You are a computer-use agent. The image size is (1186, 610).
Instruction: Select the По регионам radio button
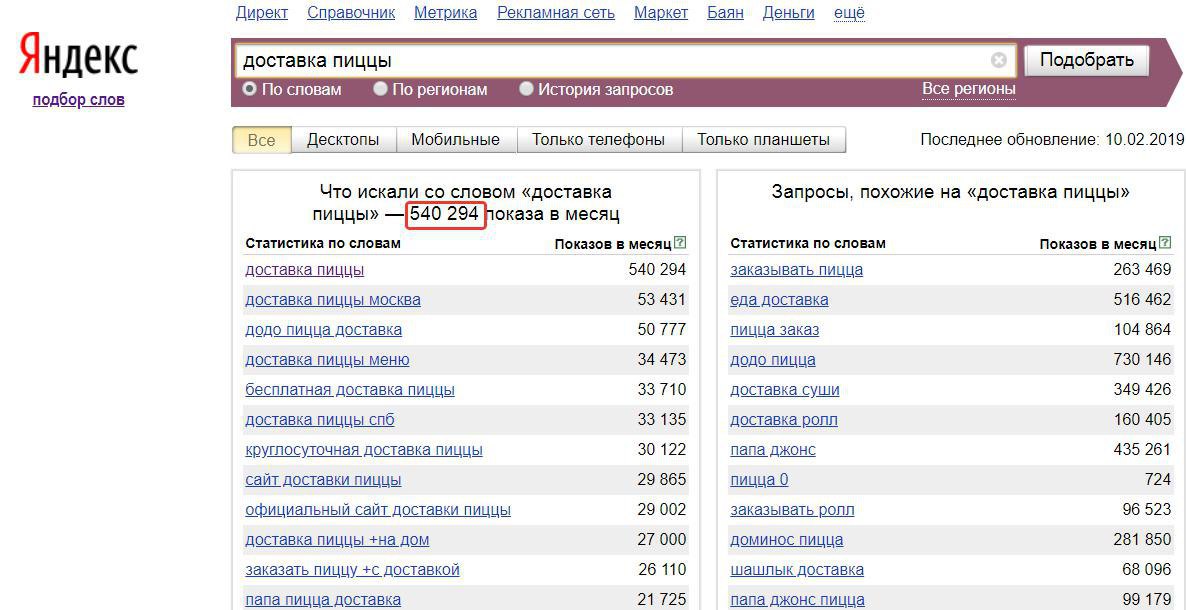point(380,89)
